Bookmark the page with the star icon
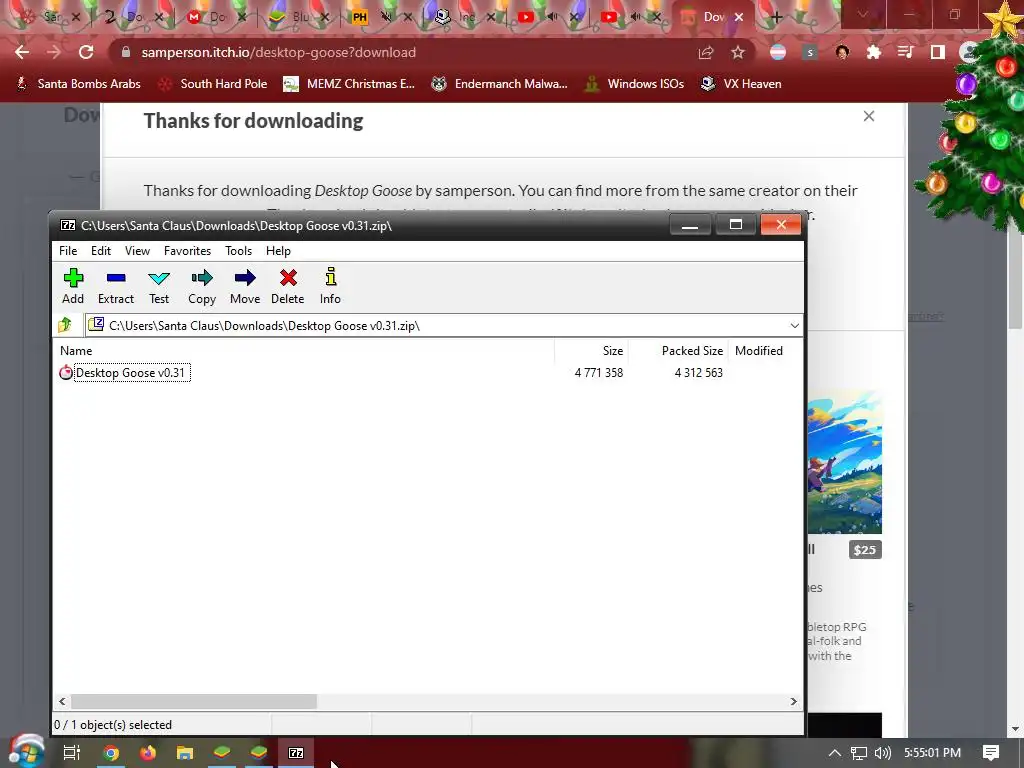Viewport: 1024px width, 768px height. pos(738,52)
